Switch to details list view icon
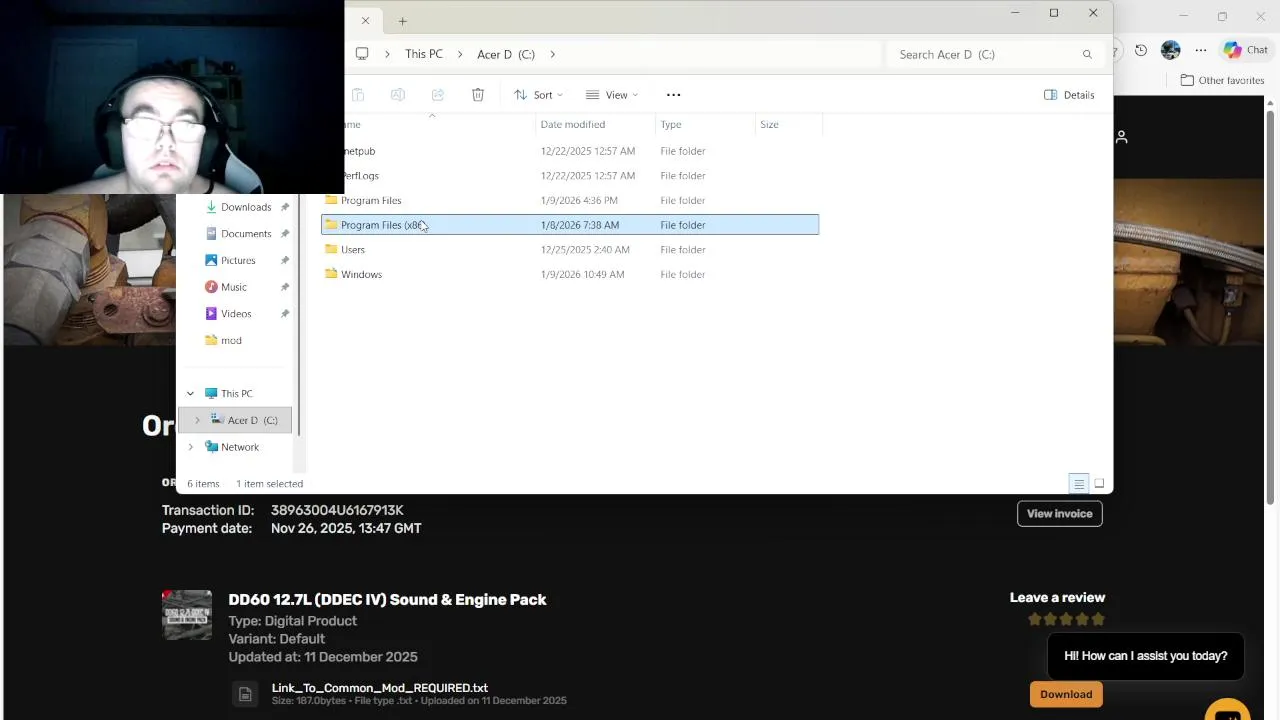The image size is (1280, 720). tap(1079, 484)
